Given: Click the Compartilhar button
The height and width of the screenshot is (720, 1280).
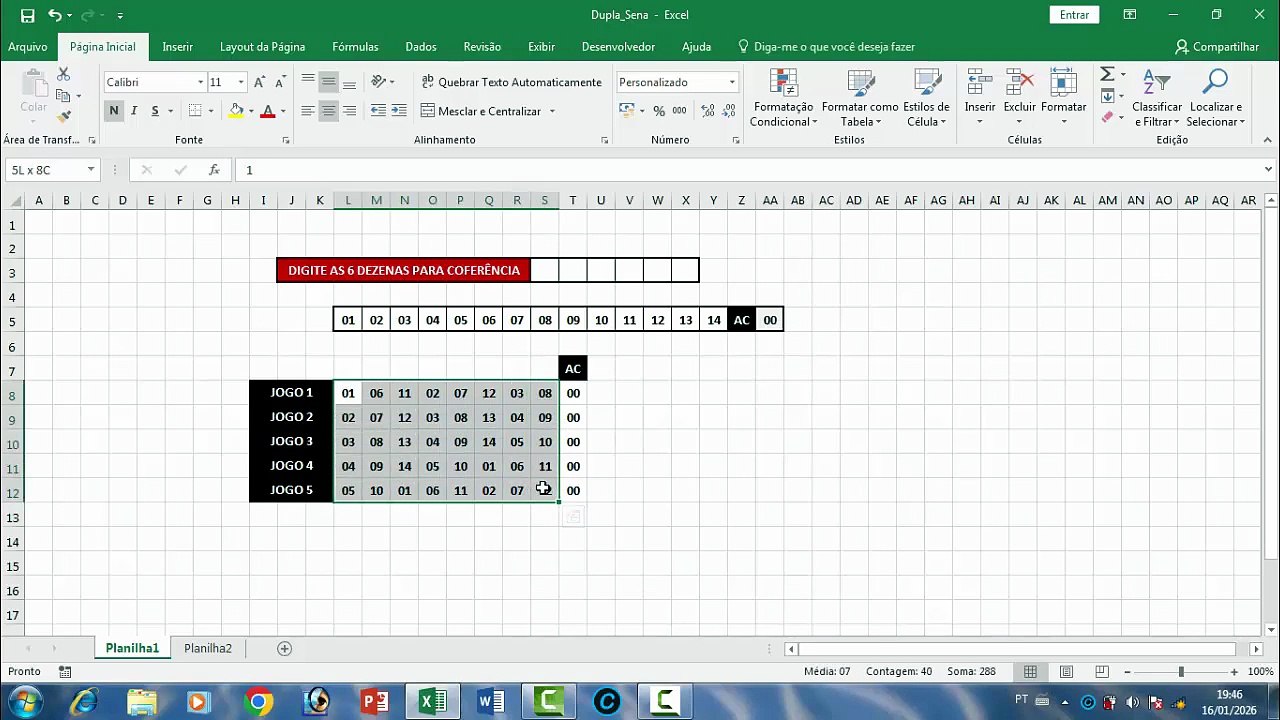Looking at the screenshot, I should point(1217,47).
